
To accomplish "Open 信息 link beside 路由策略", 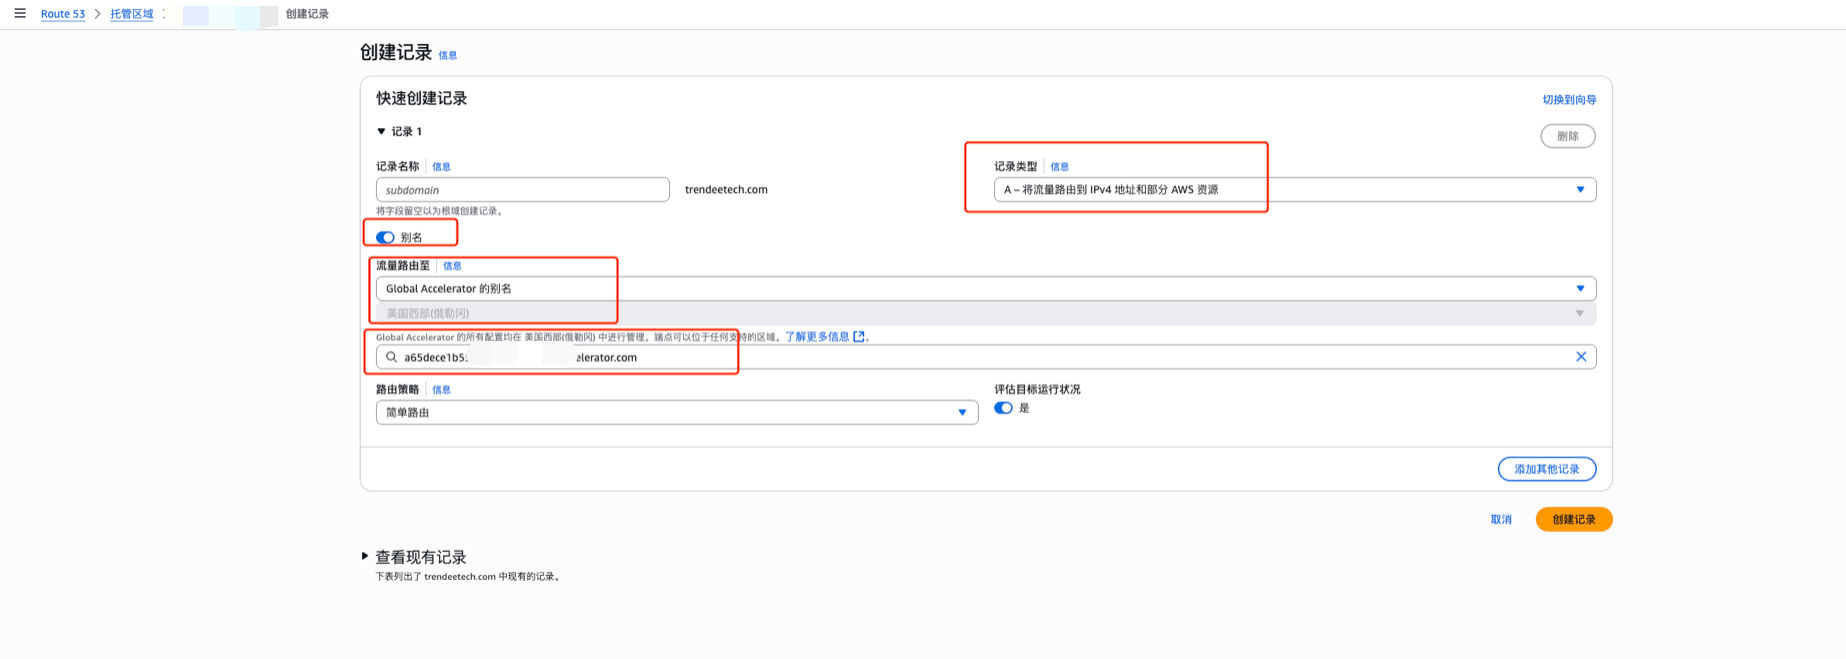I will [441, 390].
